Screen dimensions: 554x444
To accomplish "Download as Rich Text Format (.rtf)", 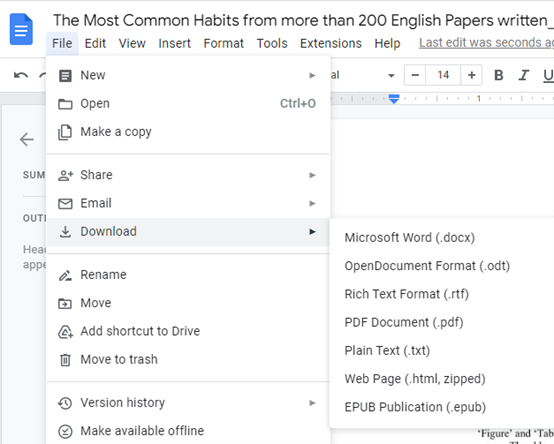I will 442,294.
